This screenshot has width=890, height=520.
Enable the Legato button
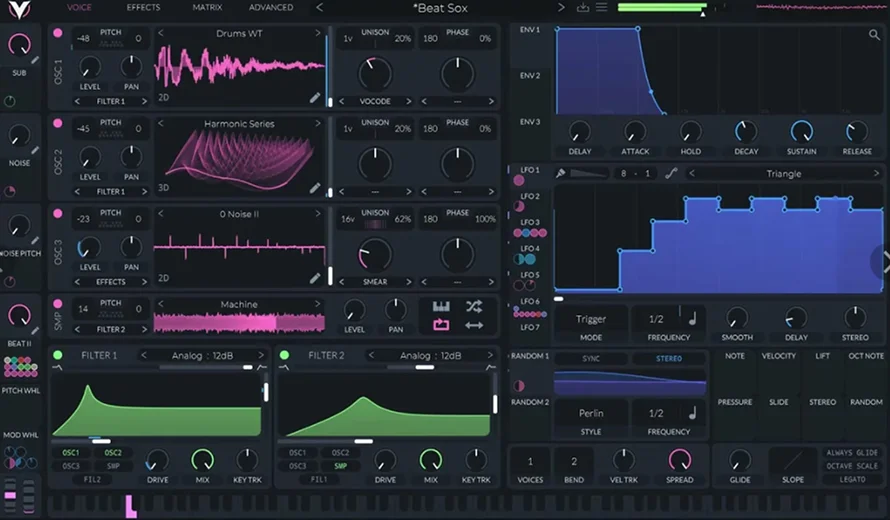click(853, 479)
